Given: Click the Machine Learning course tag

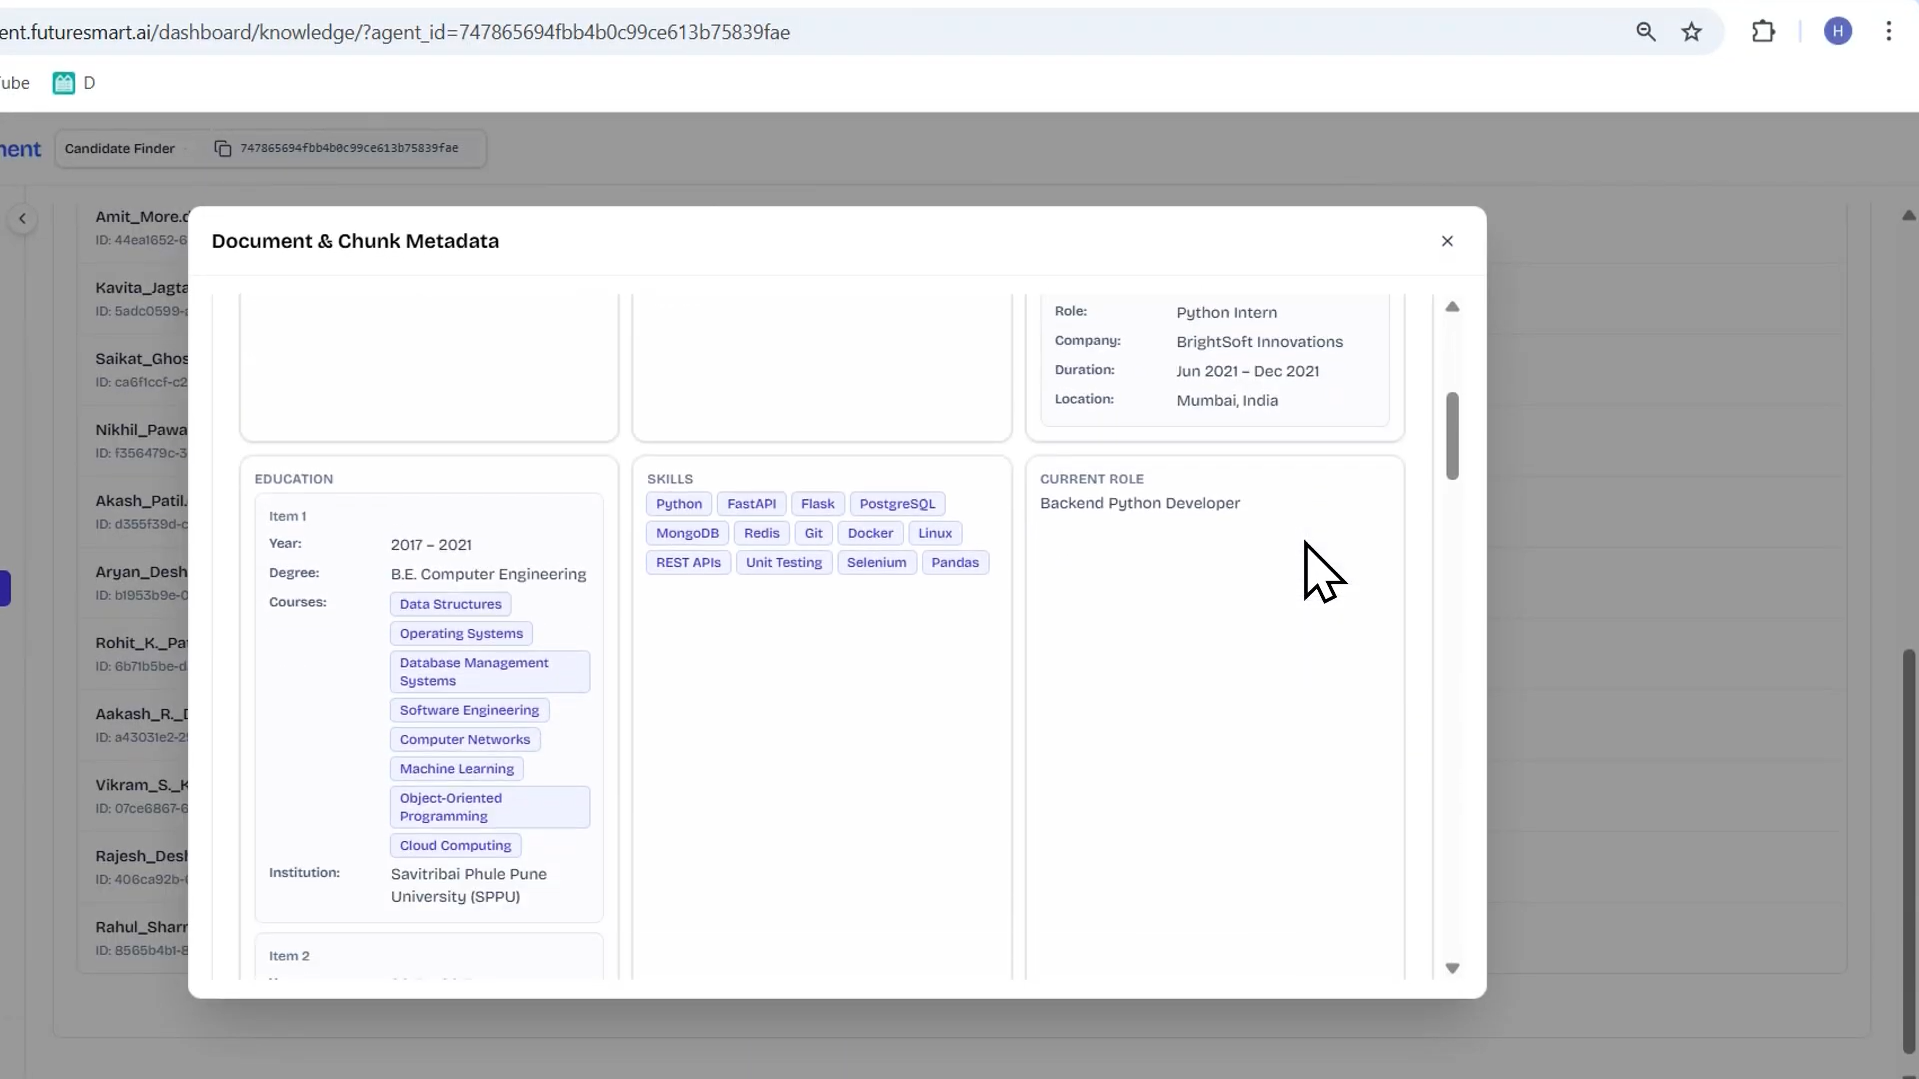Looking at the screenshot, I should pos(456,769).
